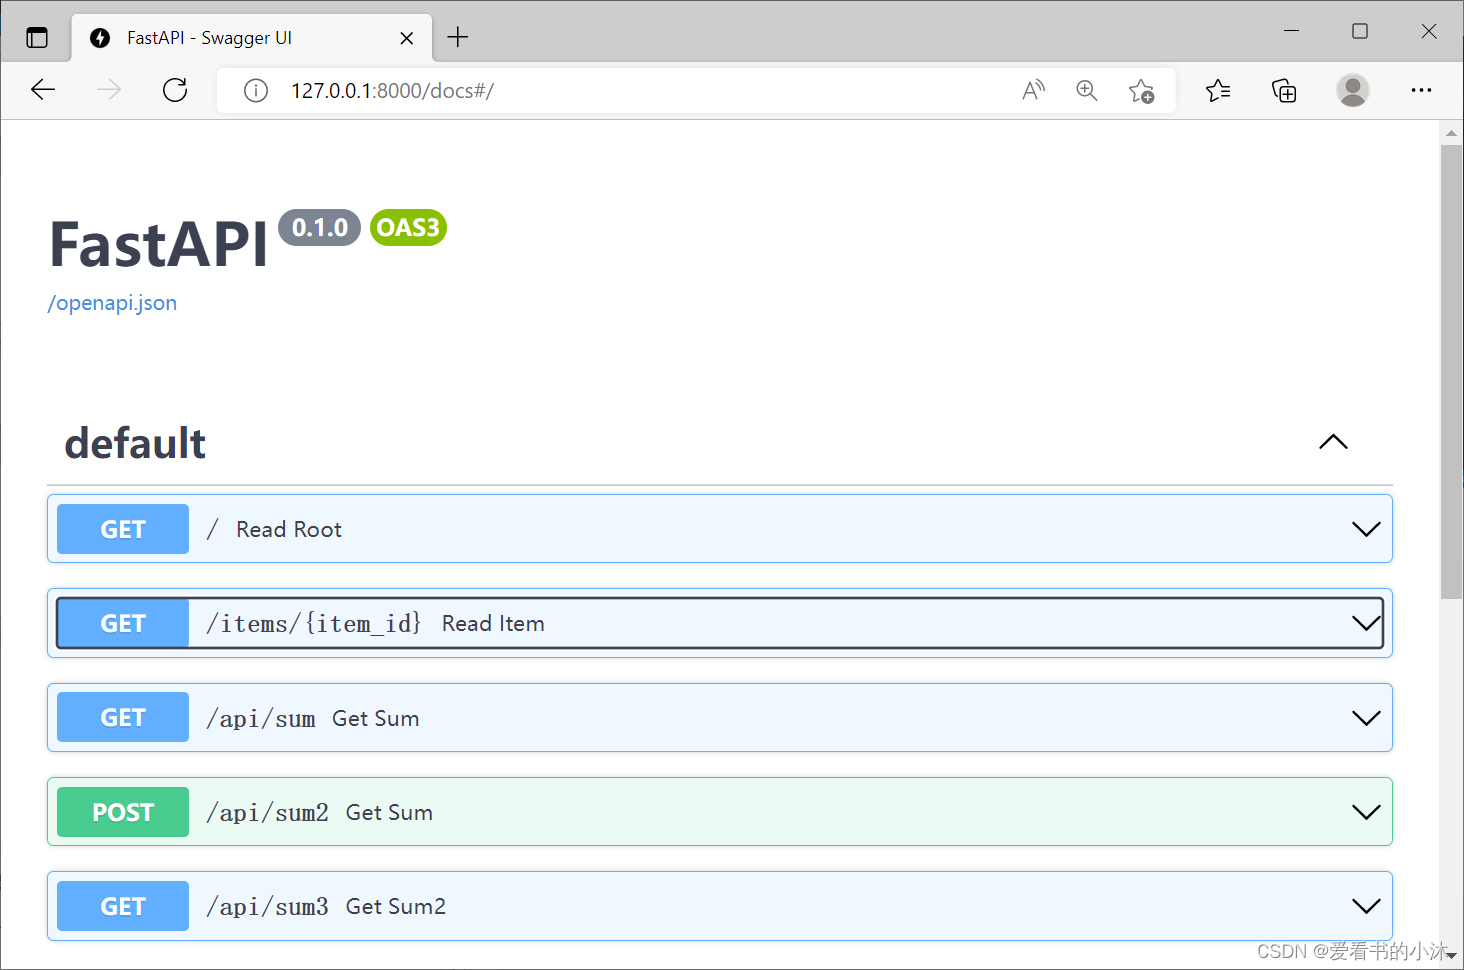Screen dimensions: 1464x970
Task: Click the Get Sum2 summary text
Action: click(396, 907)
